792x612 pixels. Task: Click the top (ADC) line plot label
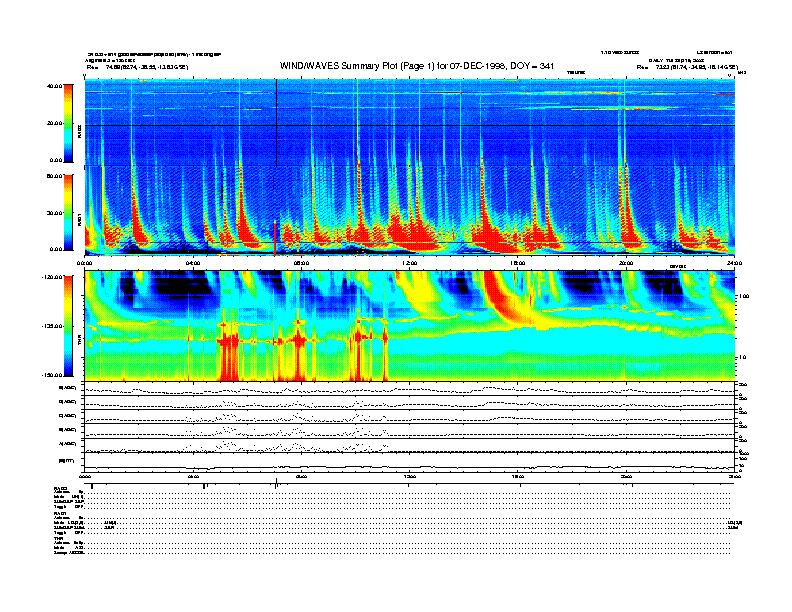click(x=68, y=388)
